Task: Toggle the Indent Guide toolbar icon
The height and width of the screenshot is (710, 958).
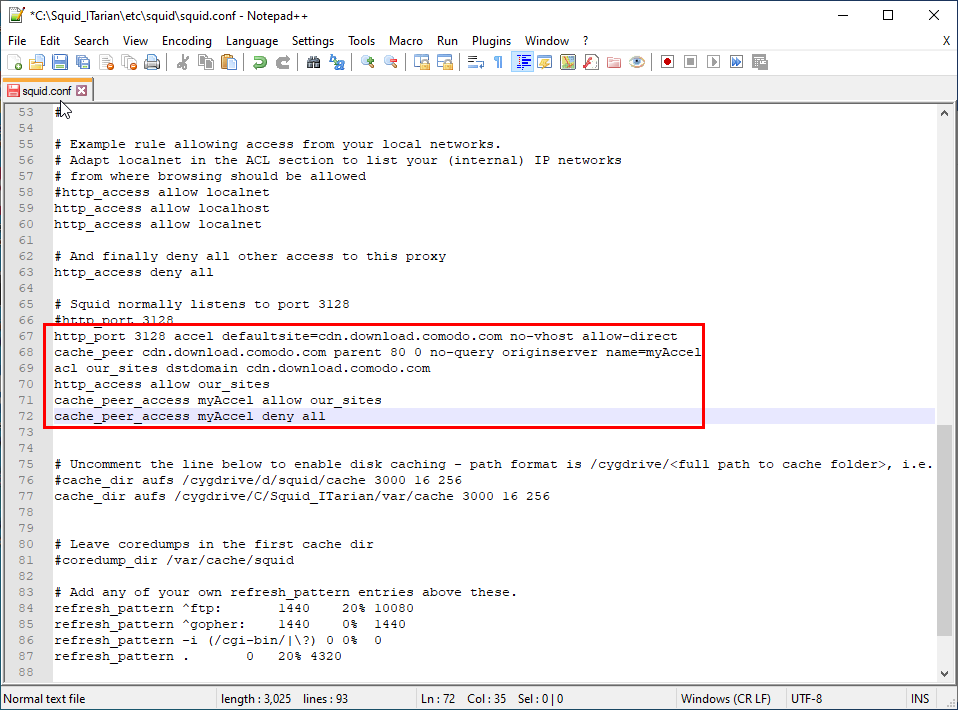Action: click(522, 62)
